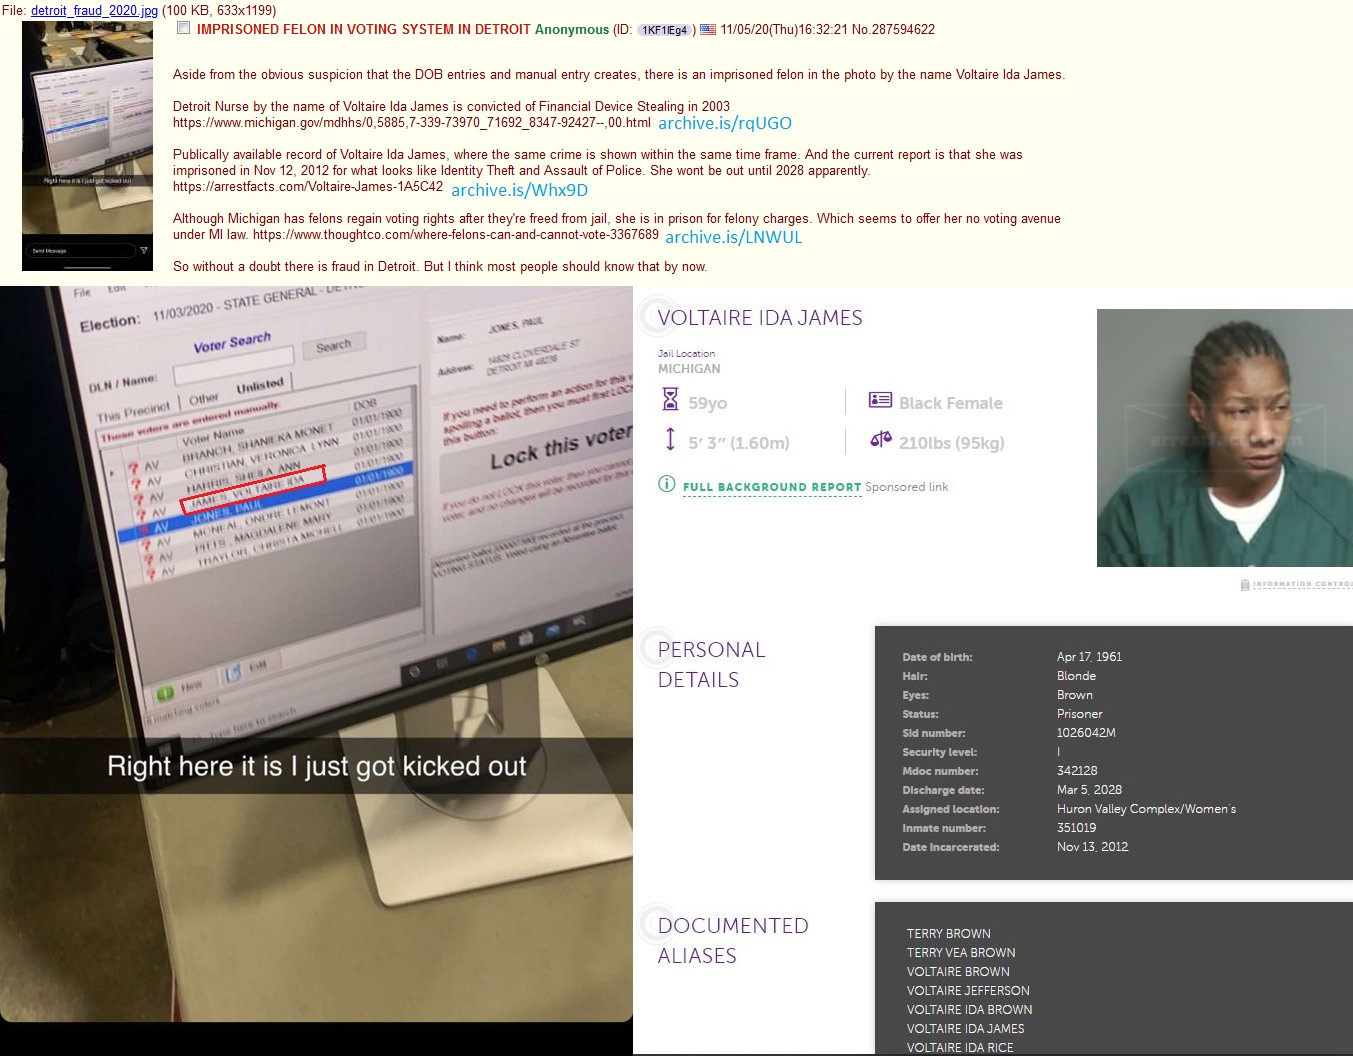Screen dimensions: 1353x1056
Task: Switch to the Other tab
Action: (x=203, y=398)
